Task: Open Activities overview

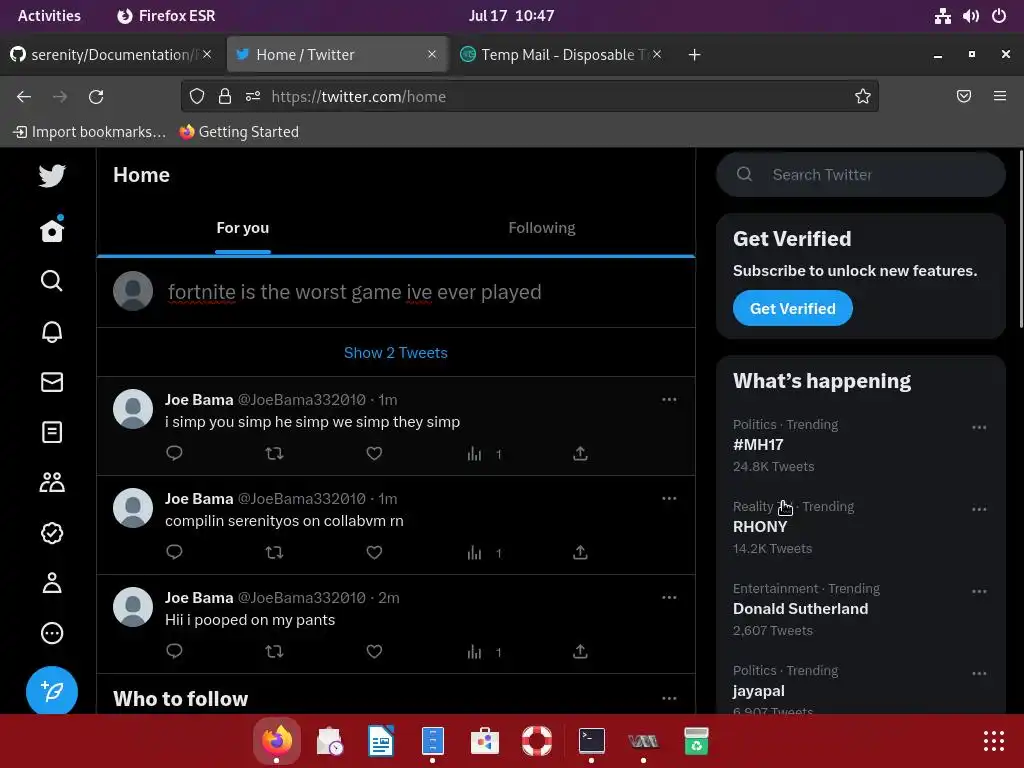Action: pyautogui.click(x=49, y=16)
